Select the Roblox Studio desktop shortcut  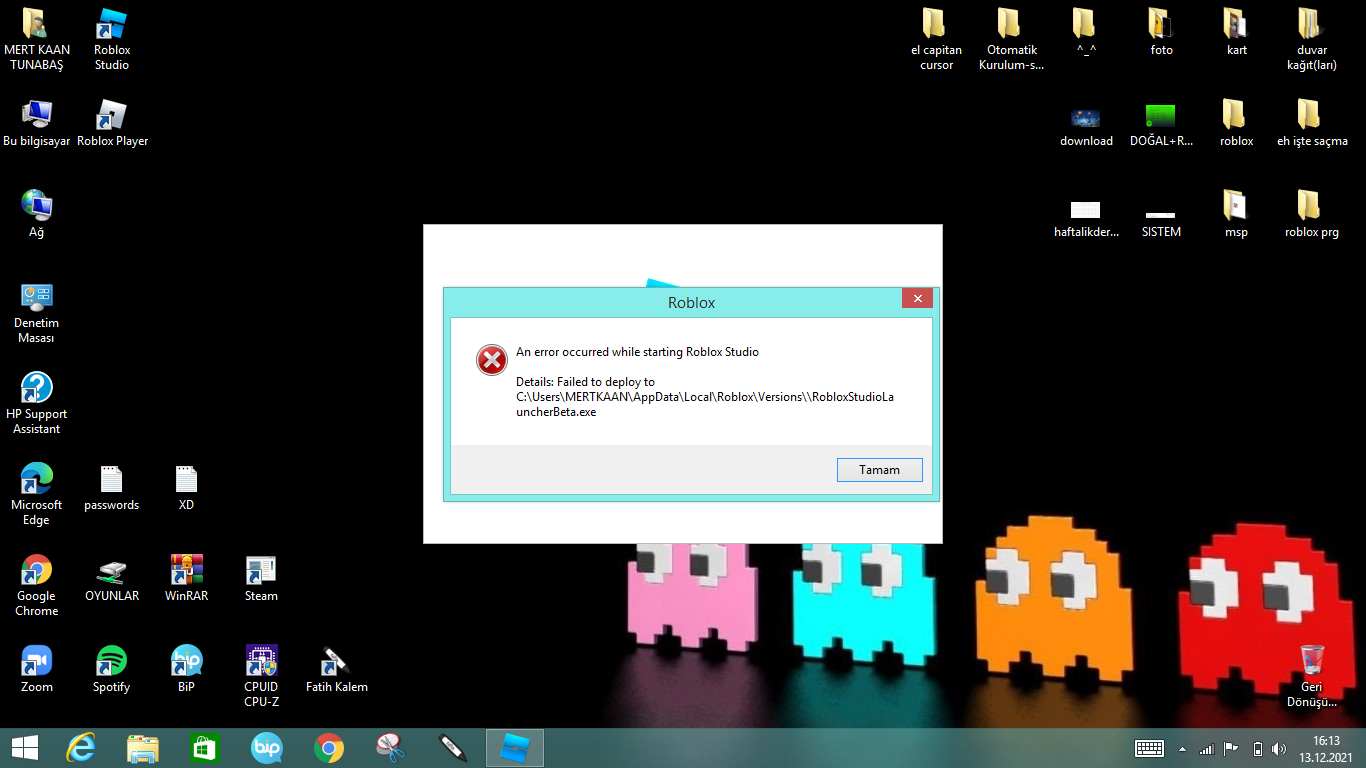pyautogui.click(x=112, y=40)
